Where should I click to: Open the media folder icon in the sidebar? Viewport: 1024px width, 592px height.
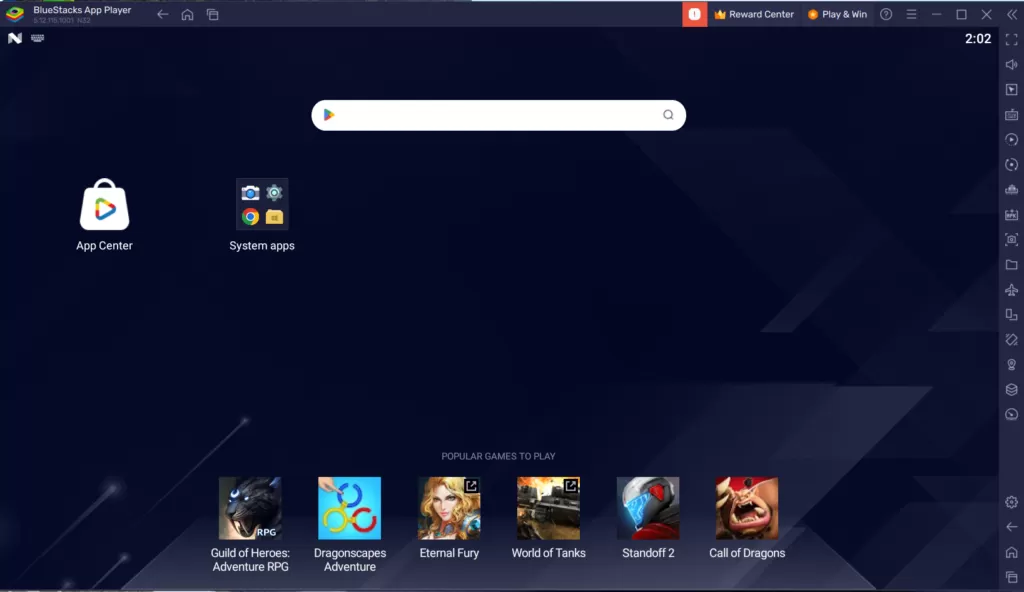[1011, 265]
